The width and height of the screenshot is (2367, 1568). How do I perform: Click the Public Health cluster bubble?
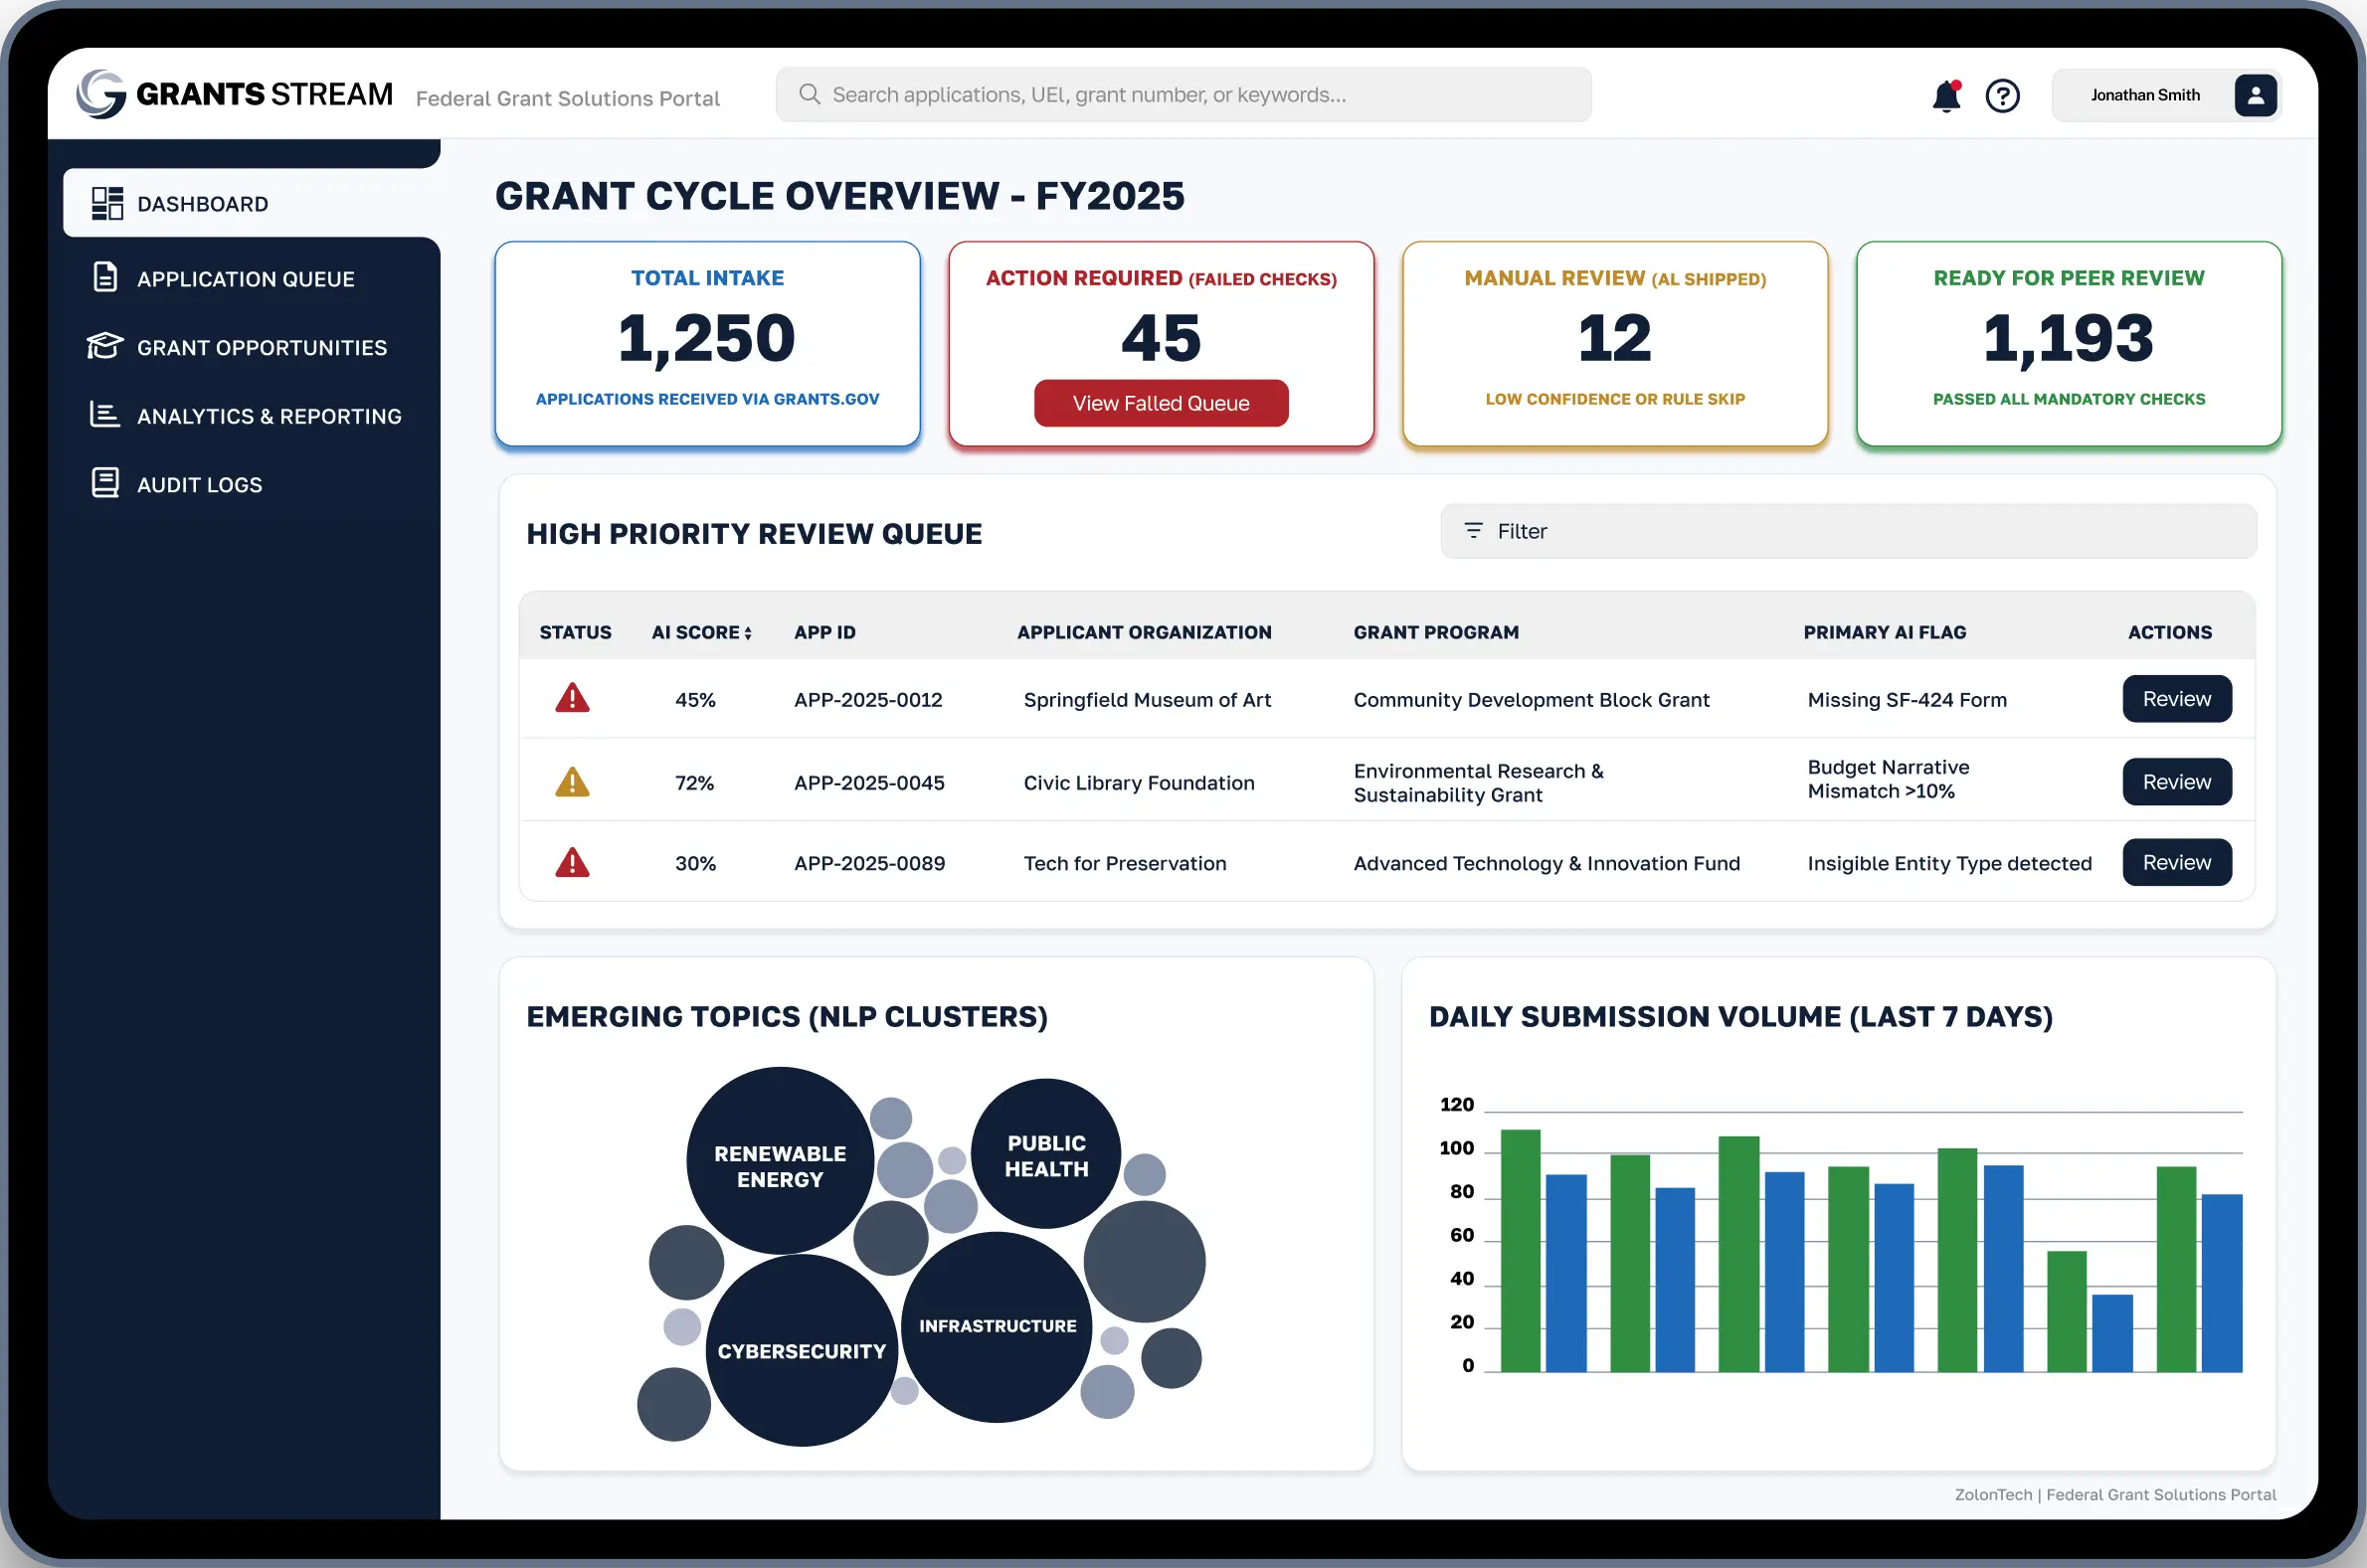point(1045,1154)
